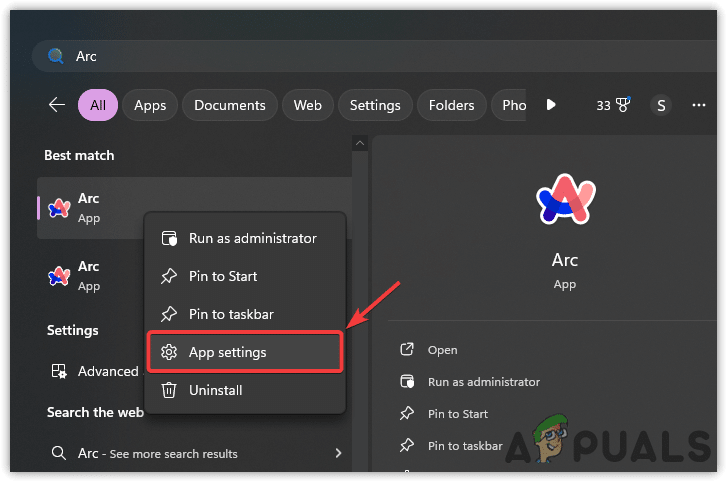Select the Web filter tab
Screen dimensions: 727x482
coord(307,105)
